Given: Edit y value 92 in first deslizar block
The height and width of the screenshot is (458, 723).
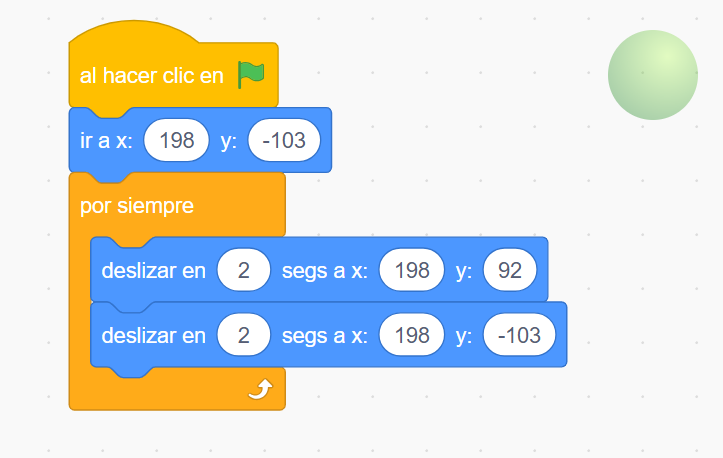Looking at the screenshot, I should pos(510,270).
